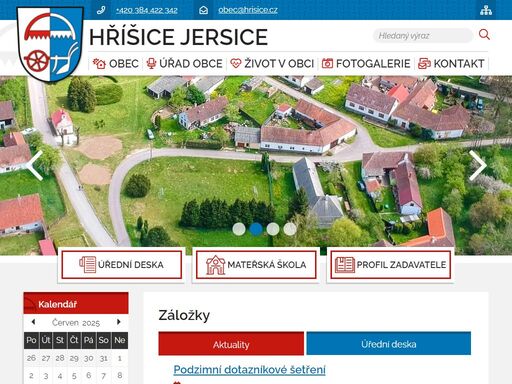The width and height of the screenshot is (512, 384).
Task: Go to next month in calendar
Action: 119,322
